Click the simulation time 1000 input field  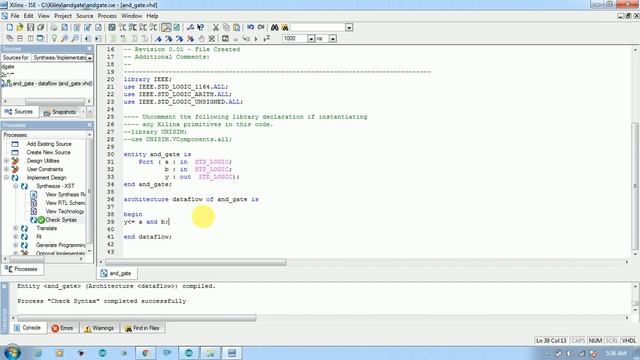coord(295,38)
